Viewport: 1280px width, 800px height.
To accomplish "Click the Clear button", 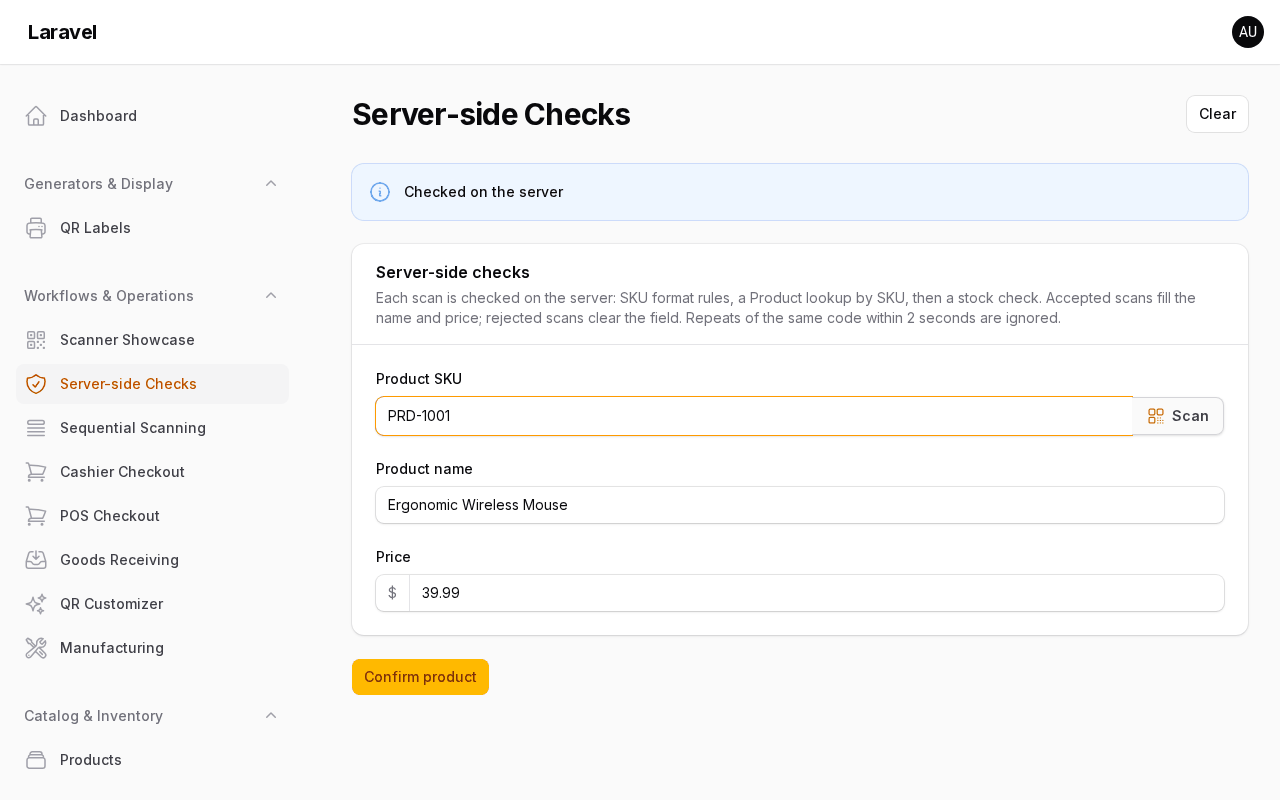I will click(x=1217, y=114).
